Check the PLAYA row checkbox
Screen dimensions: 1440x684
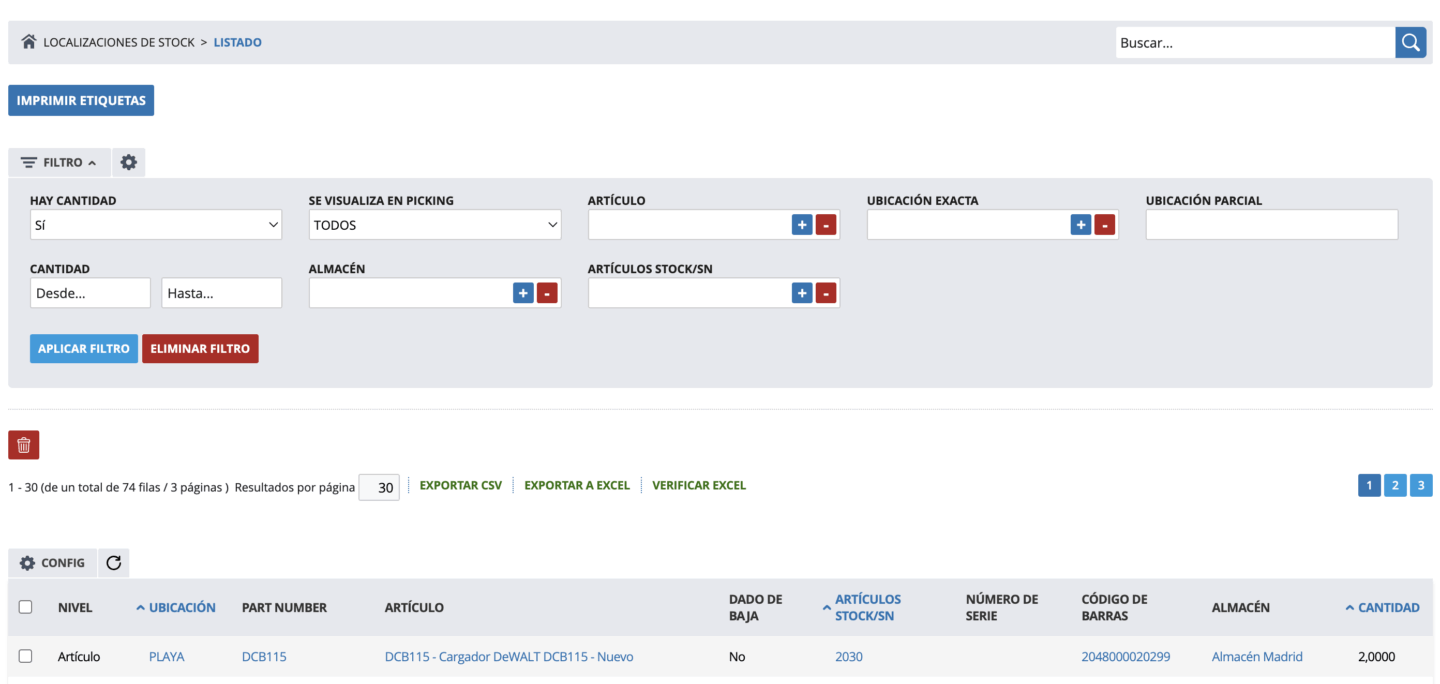(26, 656)
